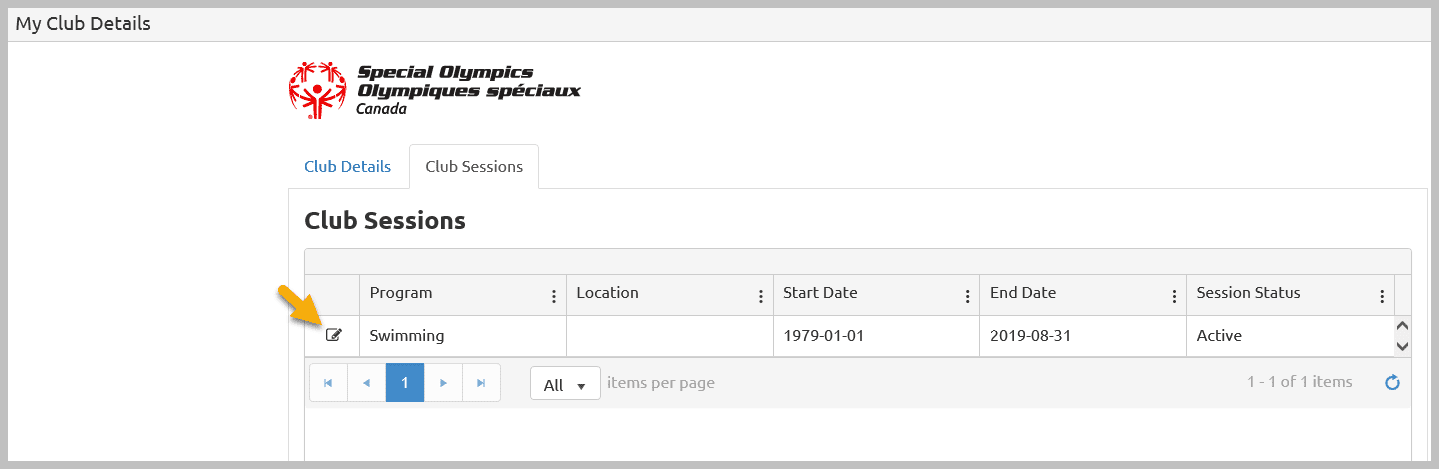
Task: Go to the previous page
Action: tap(366, 383)
